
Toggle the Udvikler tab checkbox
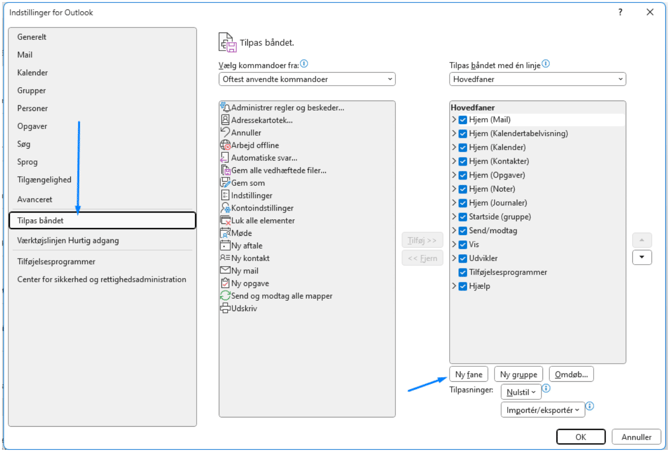(462, 258)
